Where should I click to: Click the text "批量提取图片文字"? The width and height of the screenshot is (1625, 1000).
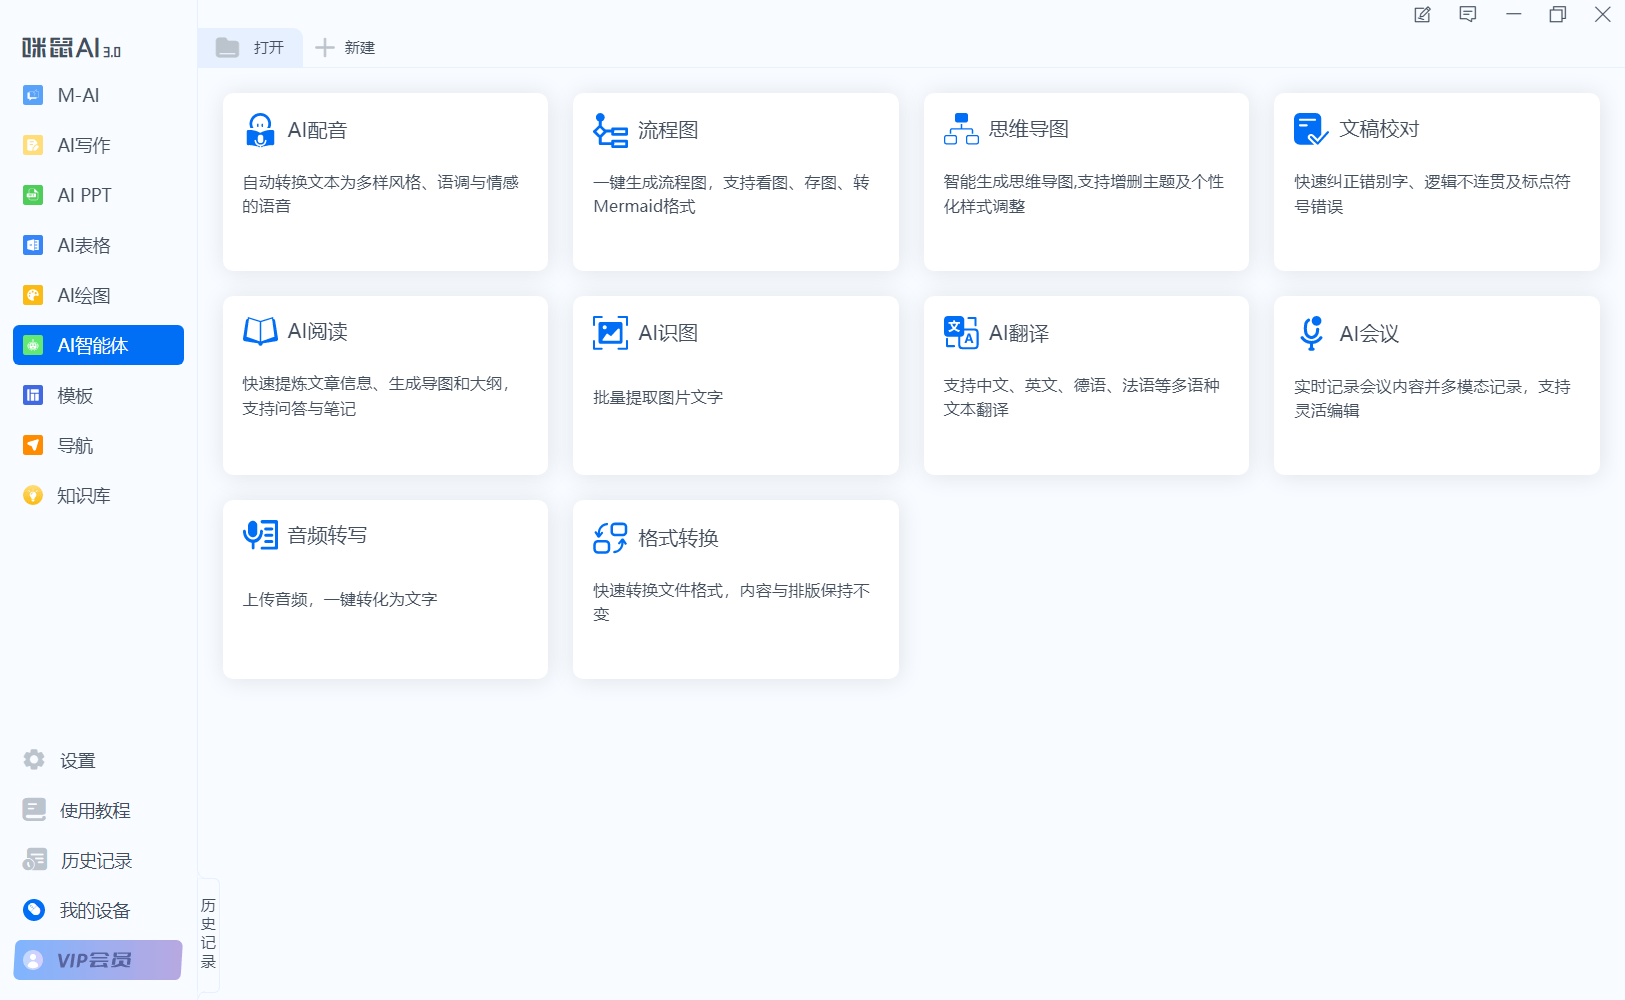pyautogui.click(x=658, y=397)
